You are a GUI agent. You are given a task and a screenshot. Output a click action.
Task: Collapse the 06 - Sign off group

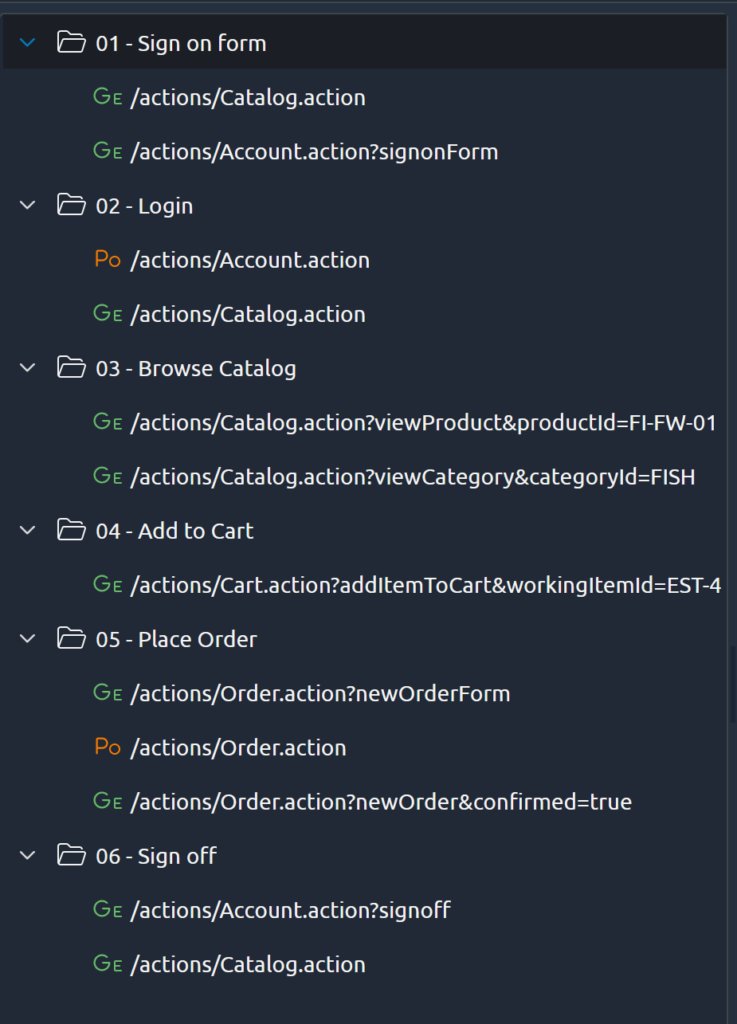(28, 856)
